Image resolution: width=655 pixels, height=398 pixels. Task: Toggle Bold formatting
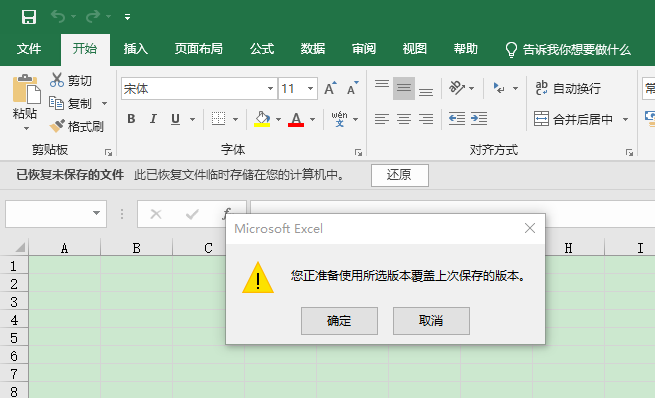(x=131, y=119)
